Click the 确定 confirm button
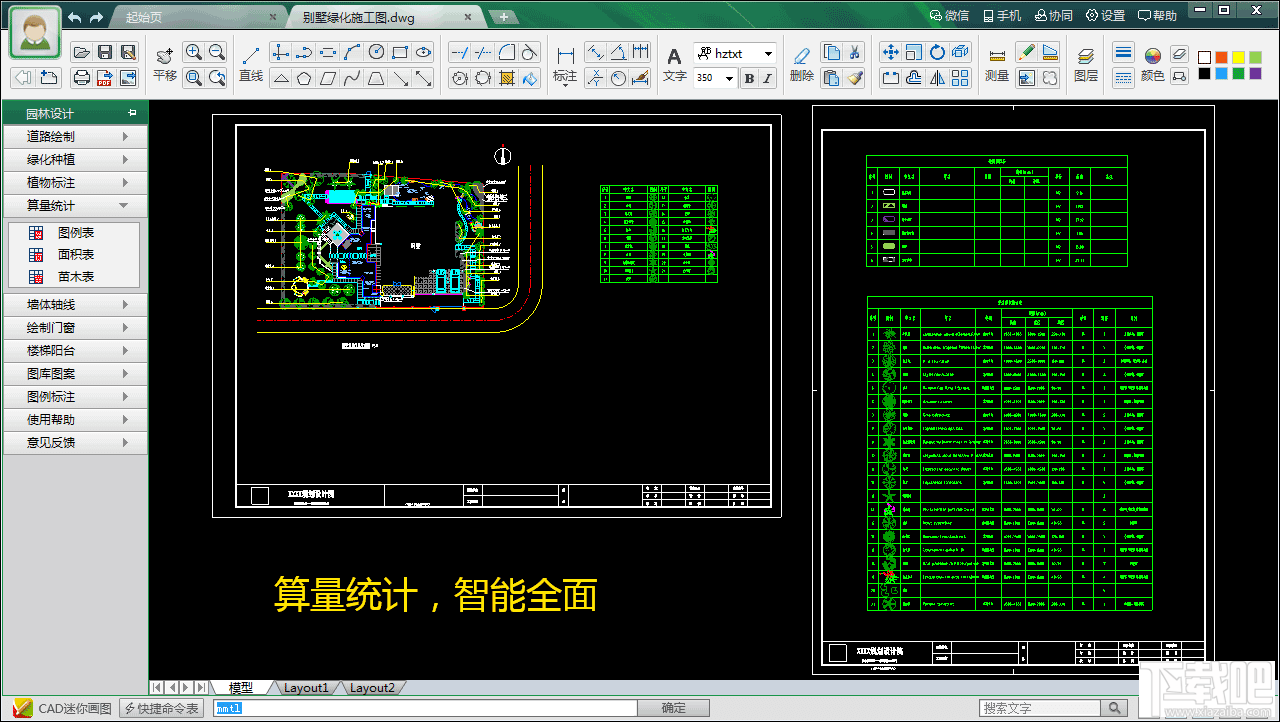The height and width of the screenshot is (722, 1280). [674, 708]
